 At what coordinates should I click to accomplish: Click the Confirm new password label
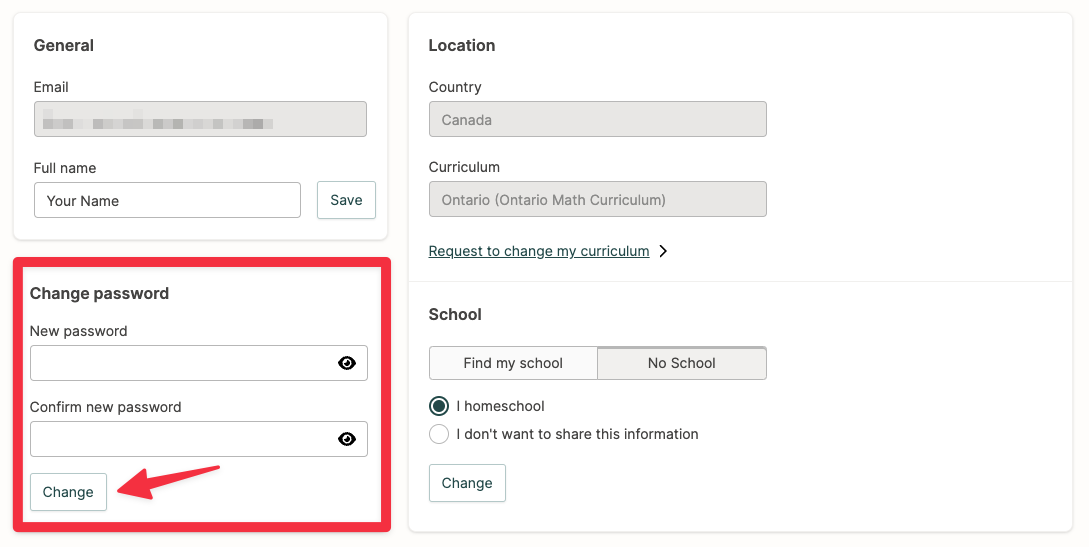tap(106, 407)
